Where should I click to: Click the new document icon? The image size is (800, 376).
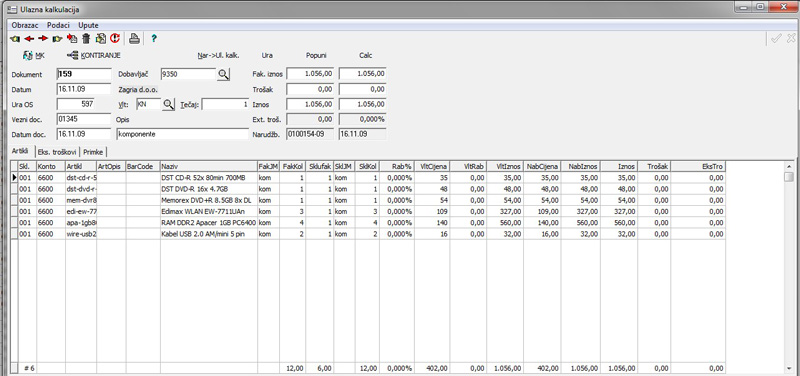coord(72,38)
